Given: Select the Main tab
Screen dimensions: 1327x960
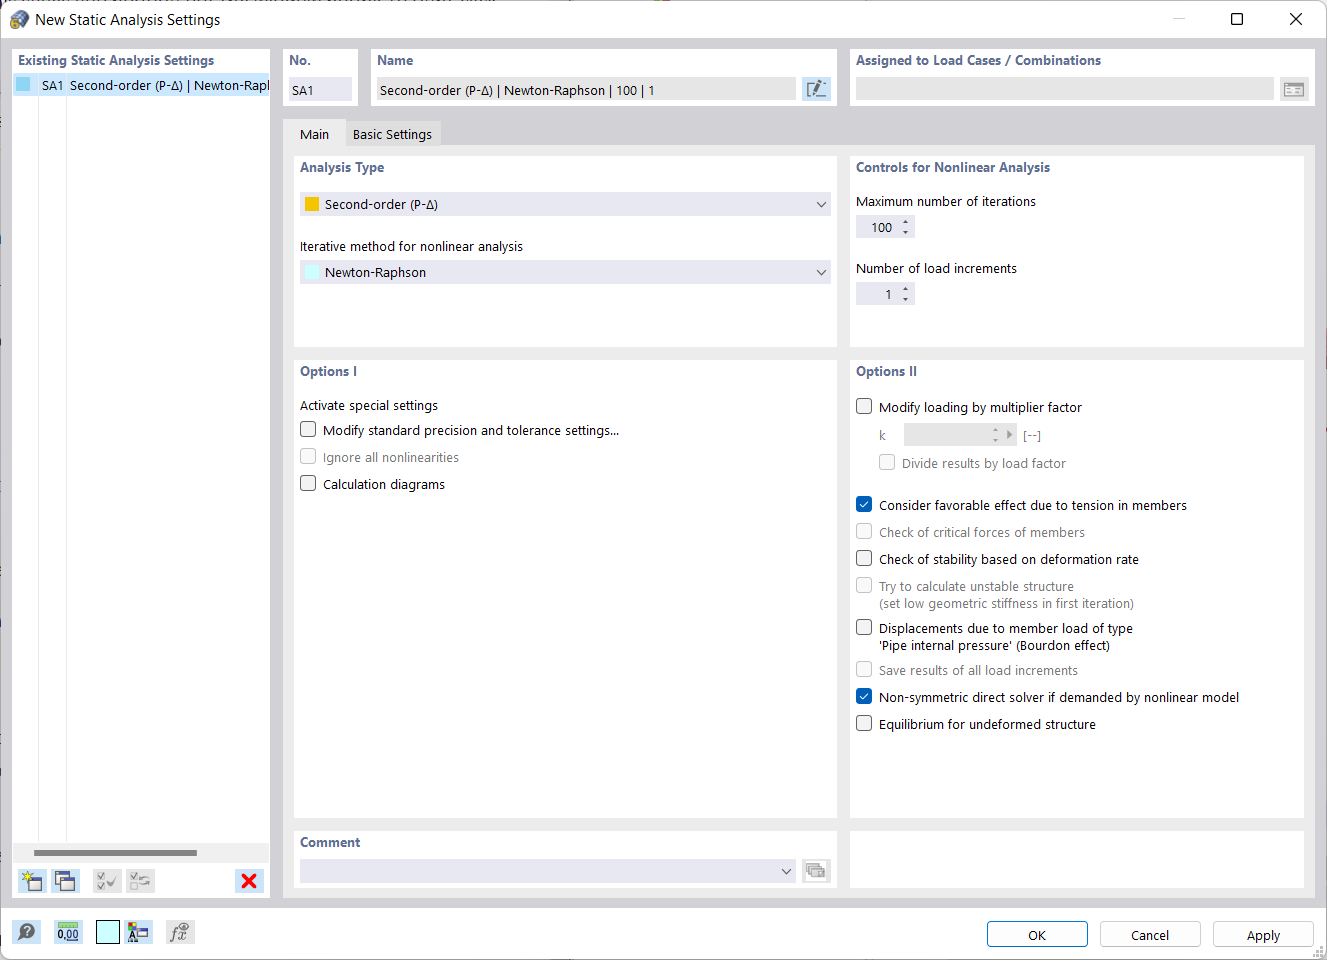Looking at the screenshot, I should point(315,133).
